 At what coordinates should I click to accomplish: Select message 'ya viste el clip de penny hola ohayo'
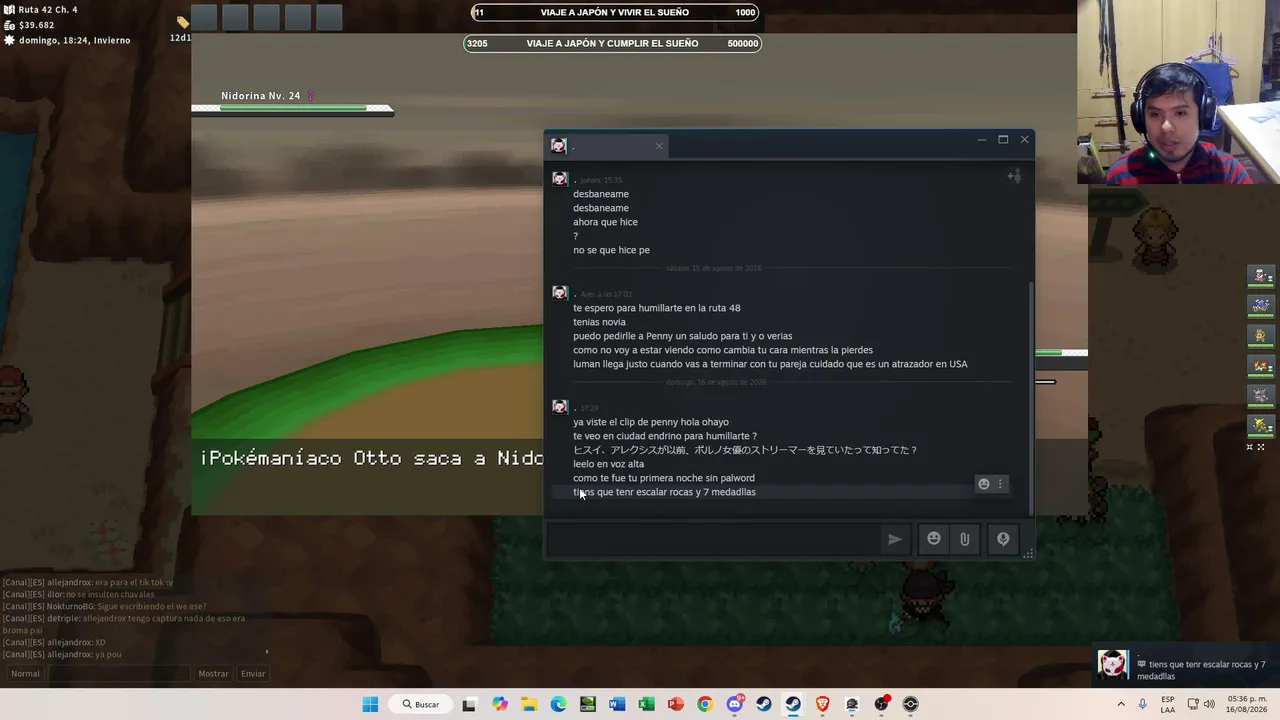(x=651, y=422)
